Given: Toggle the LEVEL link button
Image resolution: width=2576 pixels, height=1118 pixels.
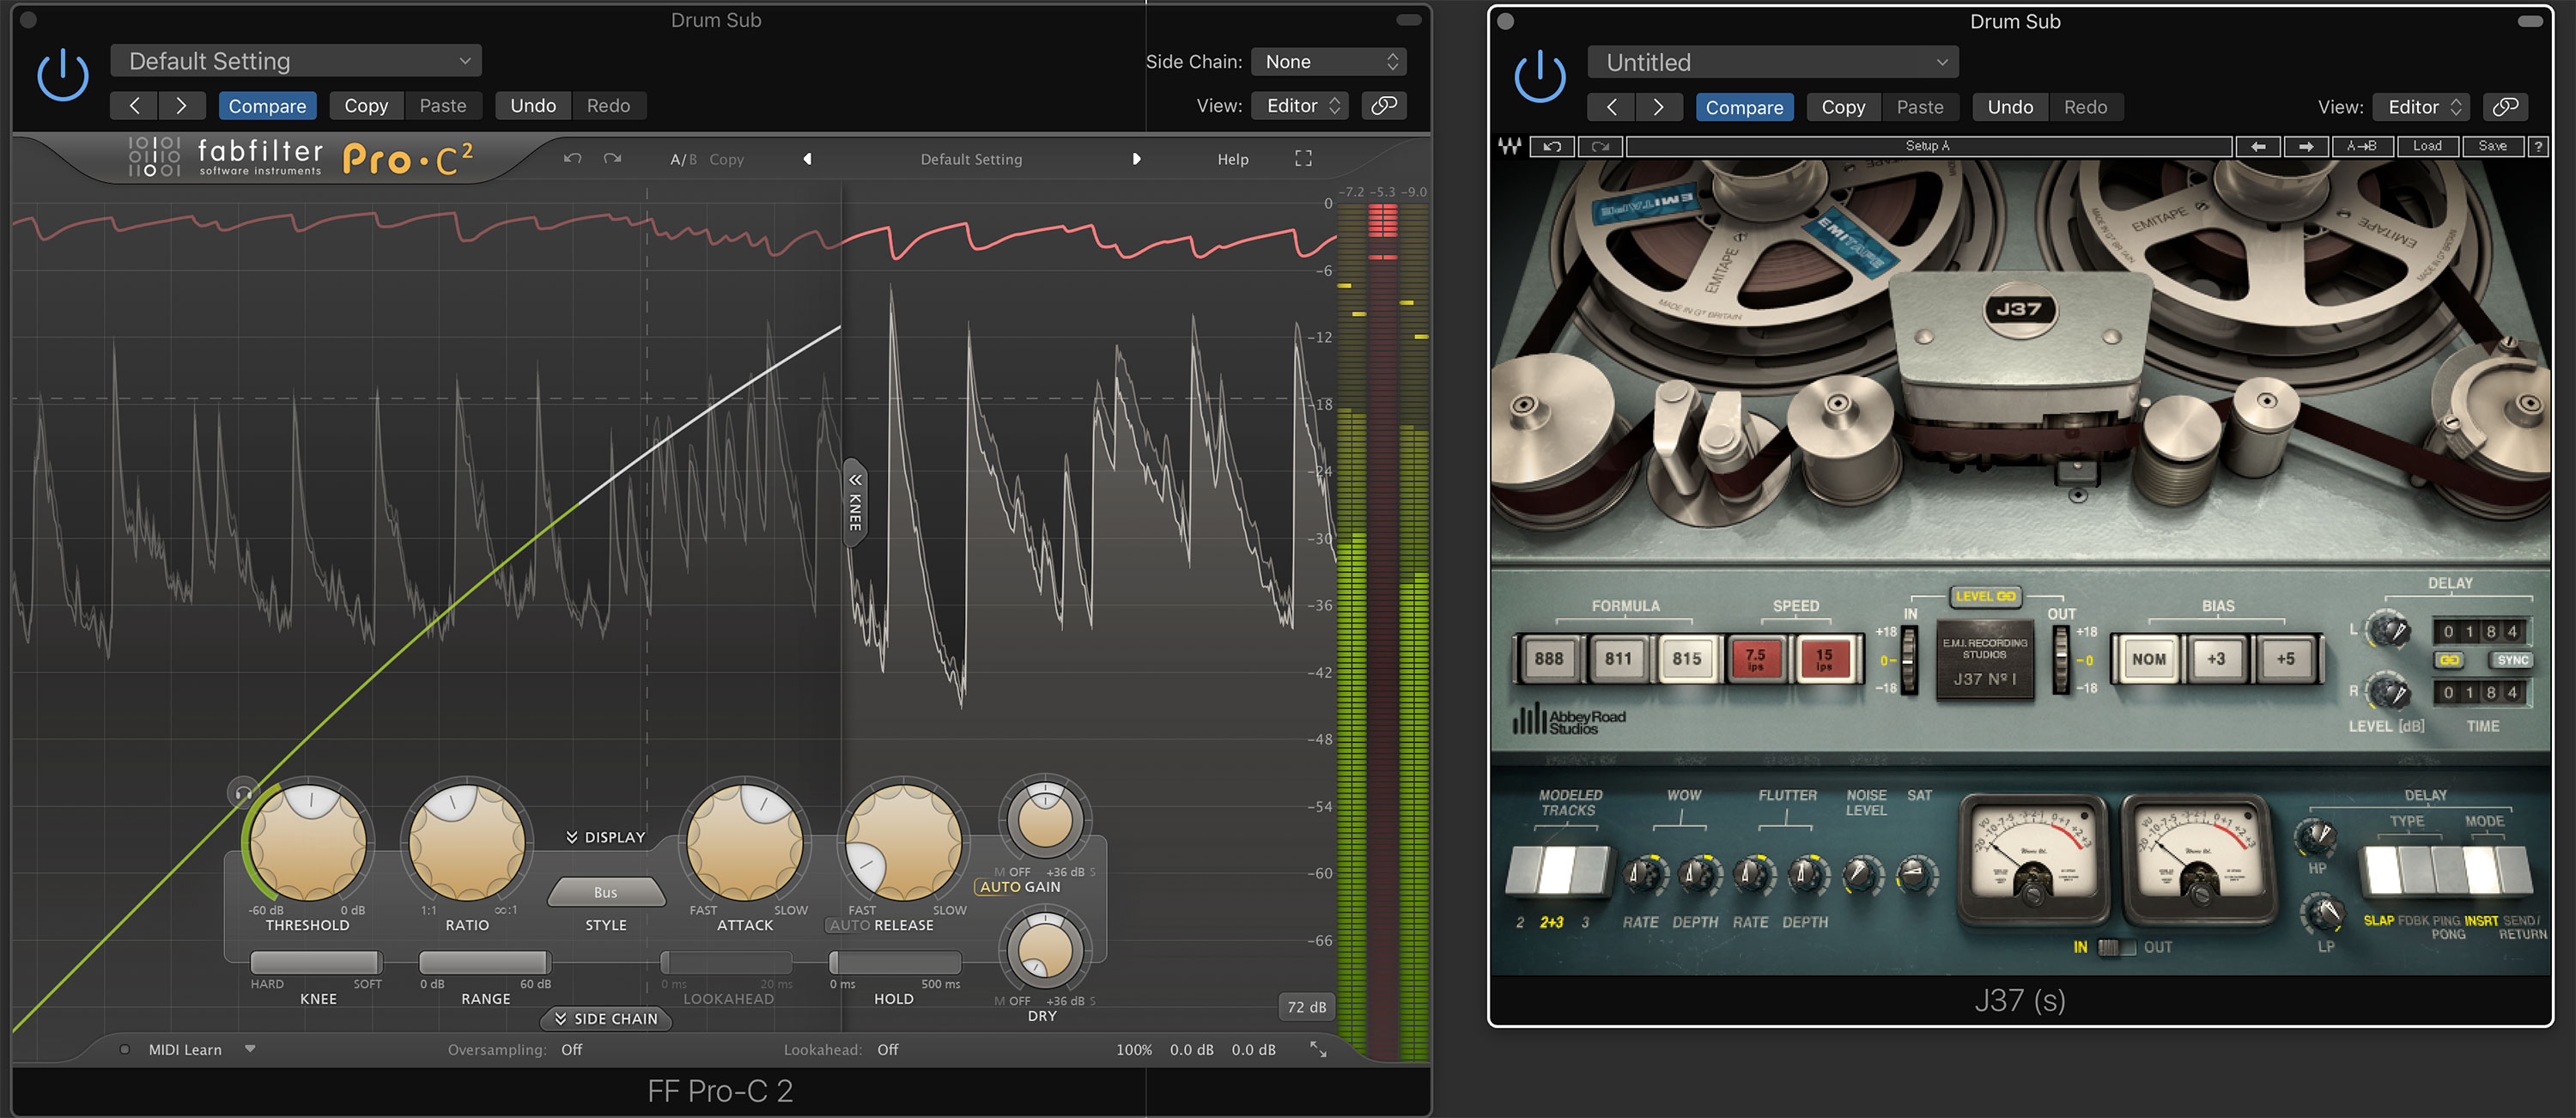Looking at the screenshot, I should pyautogui.click(x=1985, y=596).
